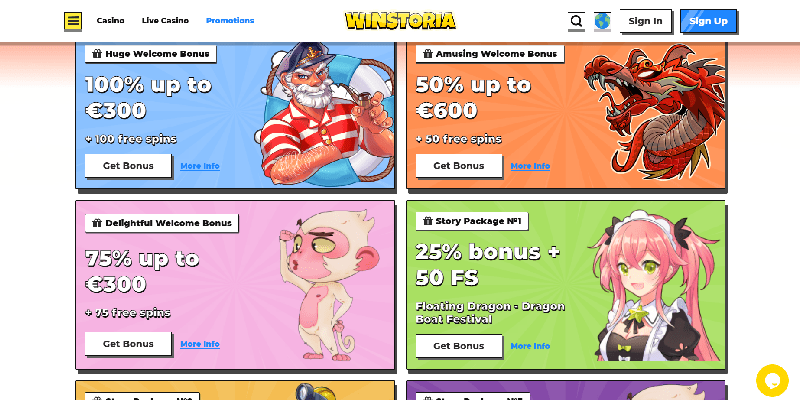Screen dimensions: 800x400
Task: Open the Live Casino menu item
Action: tap(165, 21)
